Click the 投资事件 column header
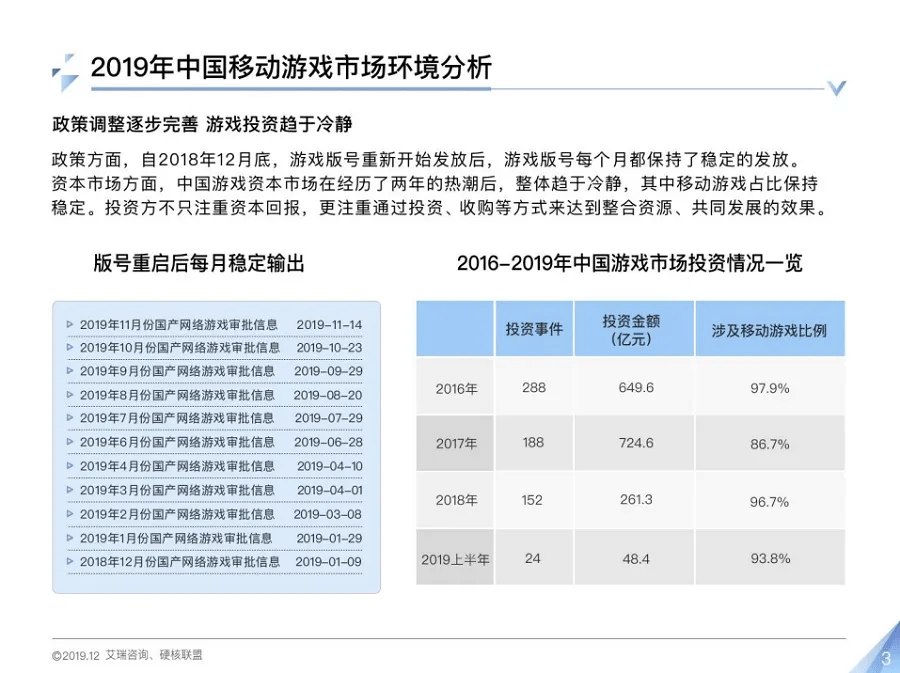This screenshot has height=673, width=900. click(x=534, y=329)
